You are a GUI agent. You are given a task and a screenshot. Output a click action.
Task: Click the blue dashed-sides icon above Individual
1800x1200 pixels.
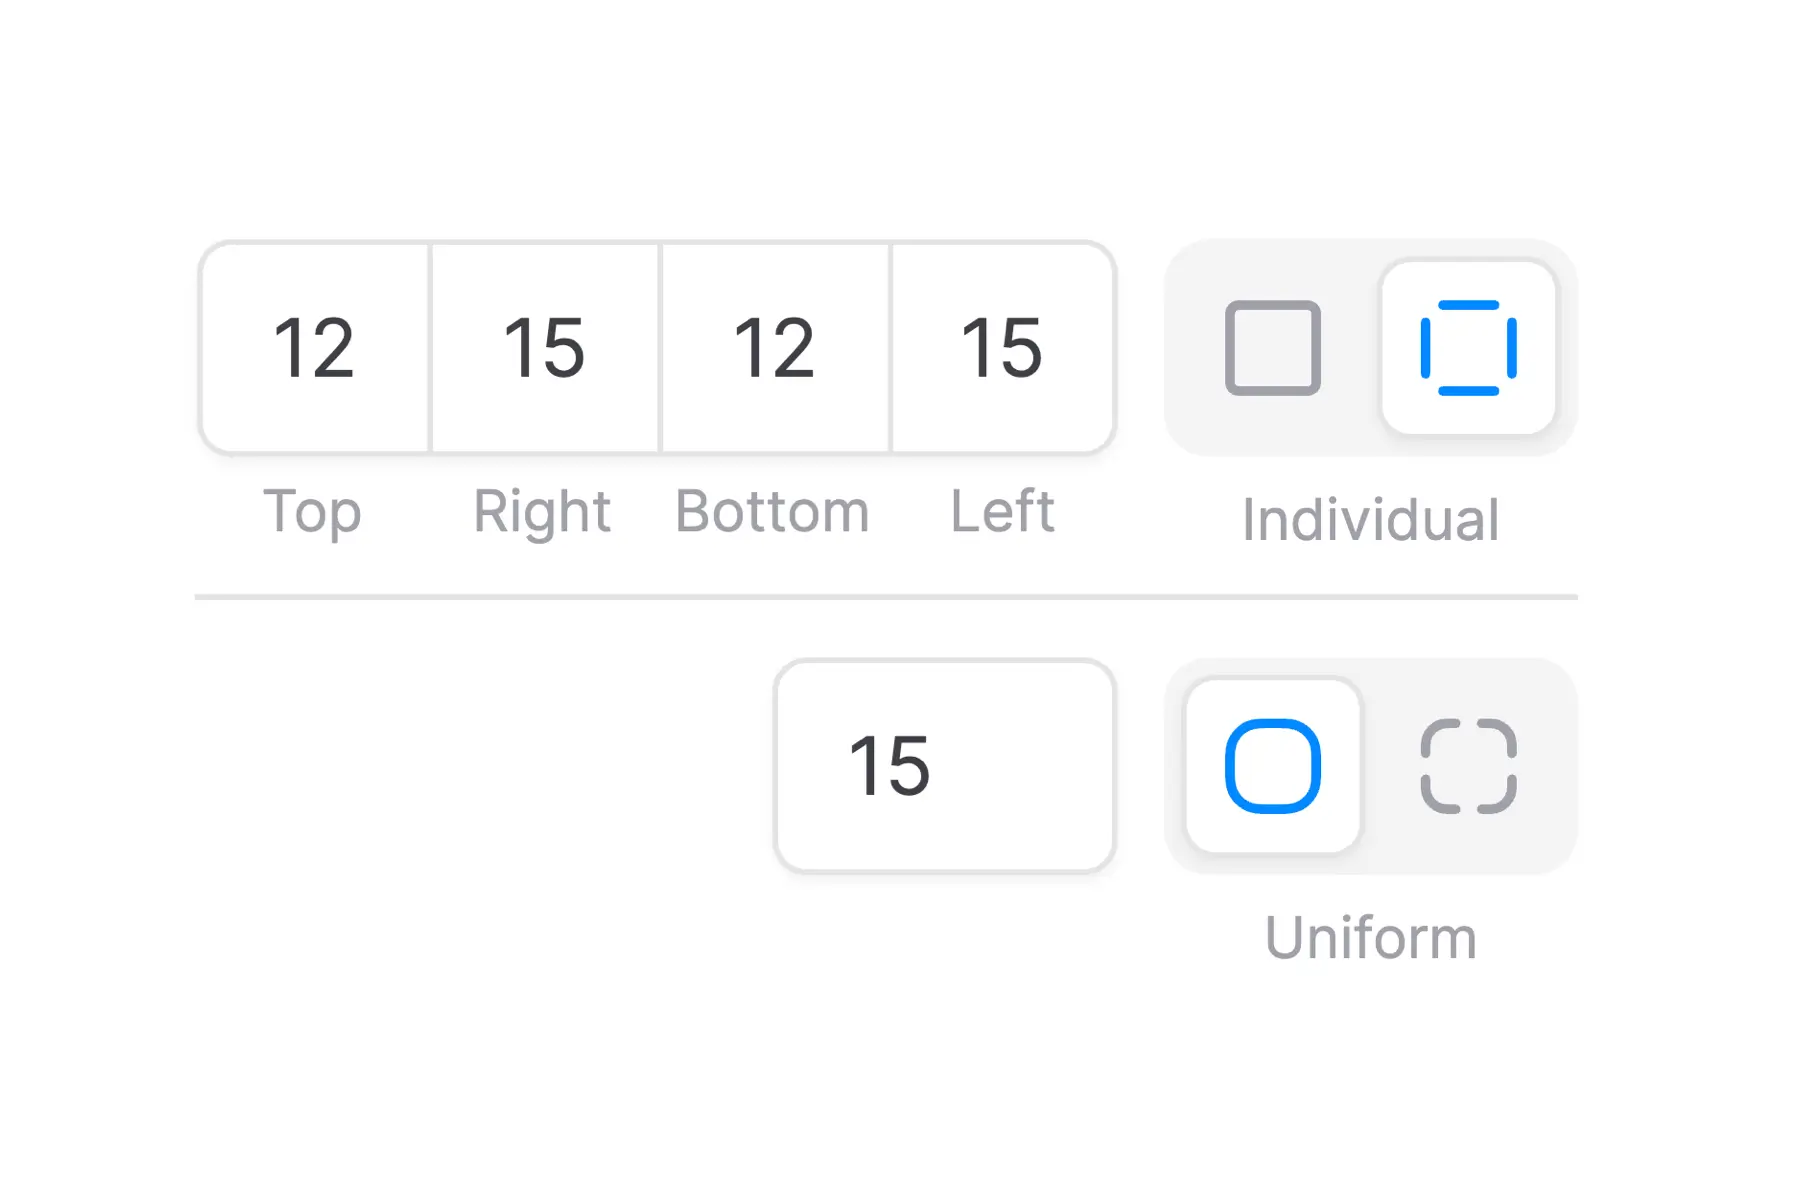1468,348
